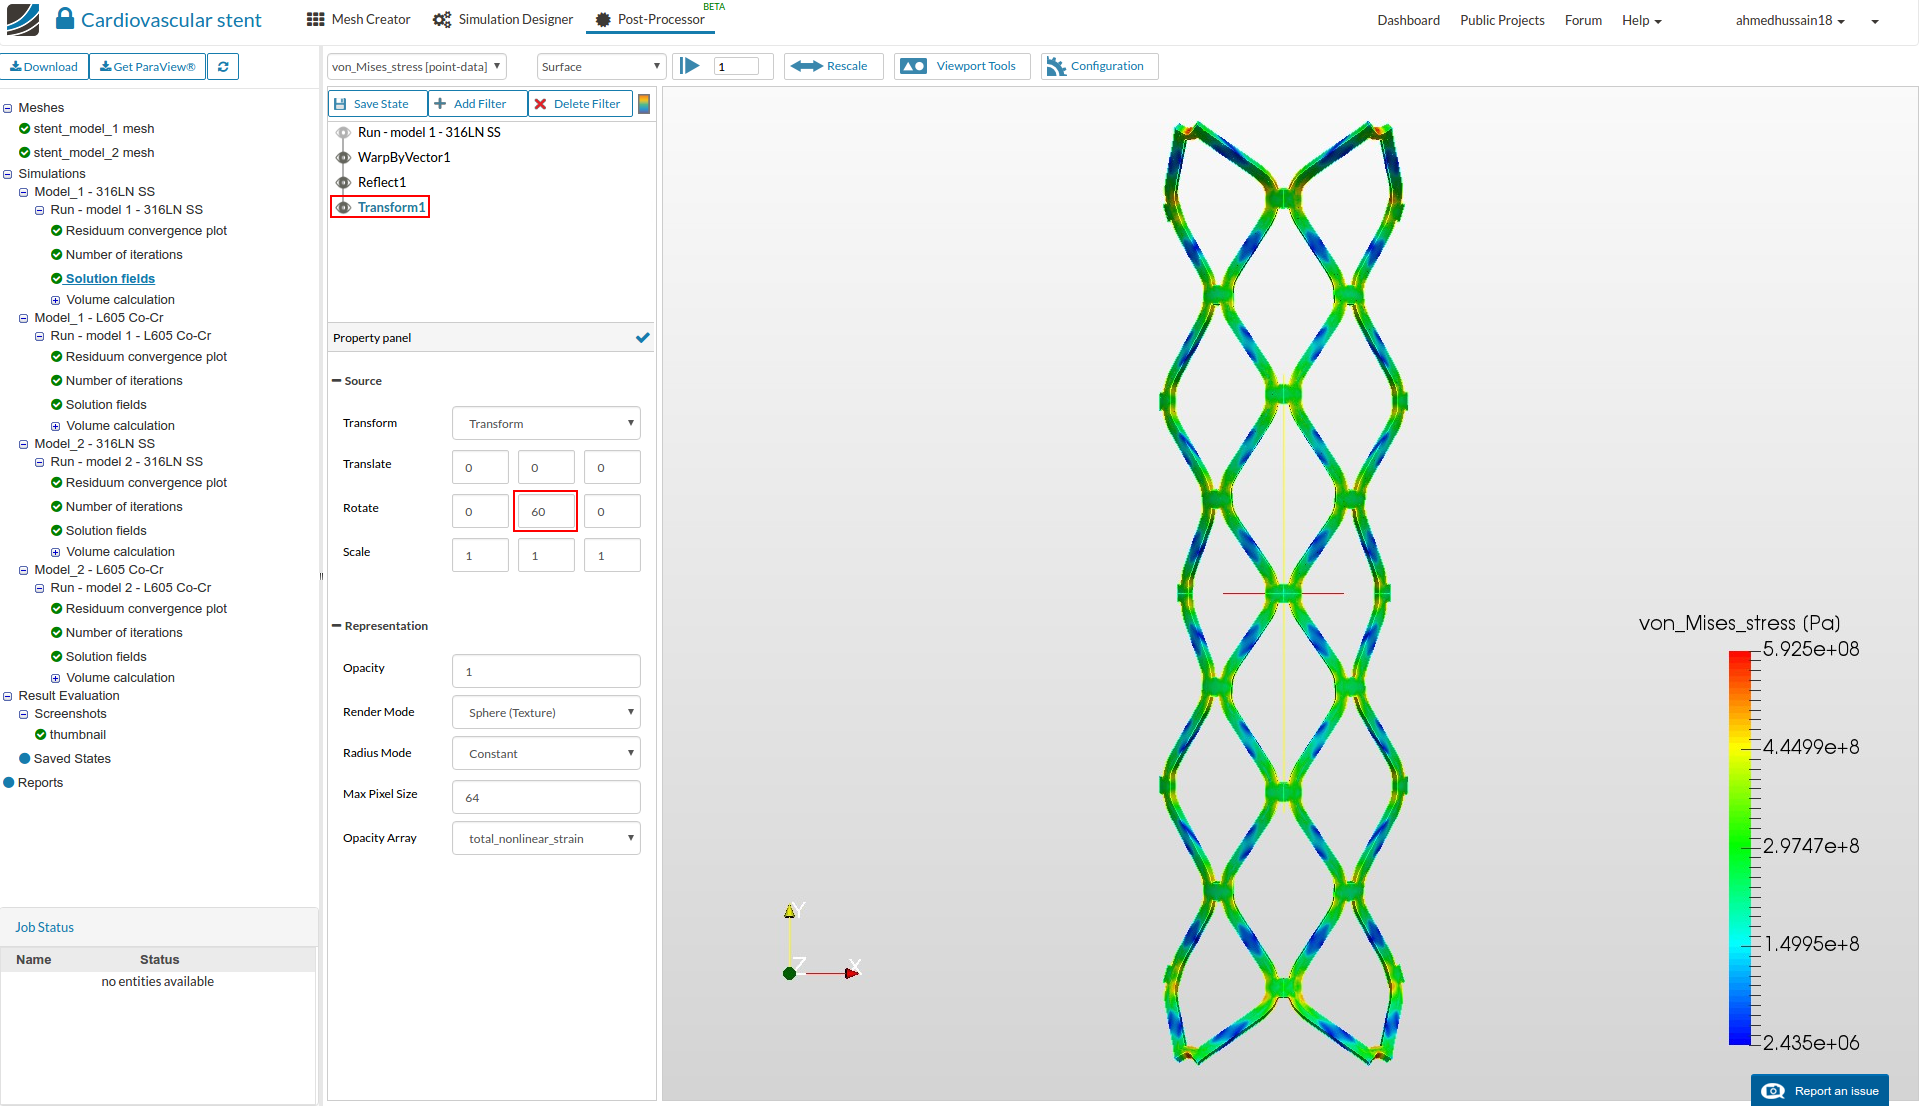Switch to the Simulation Designer tab
The height and width of the screenshot is (1106, 1919).
502,19
